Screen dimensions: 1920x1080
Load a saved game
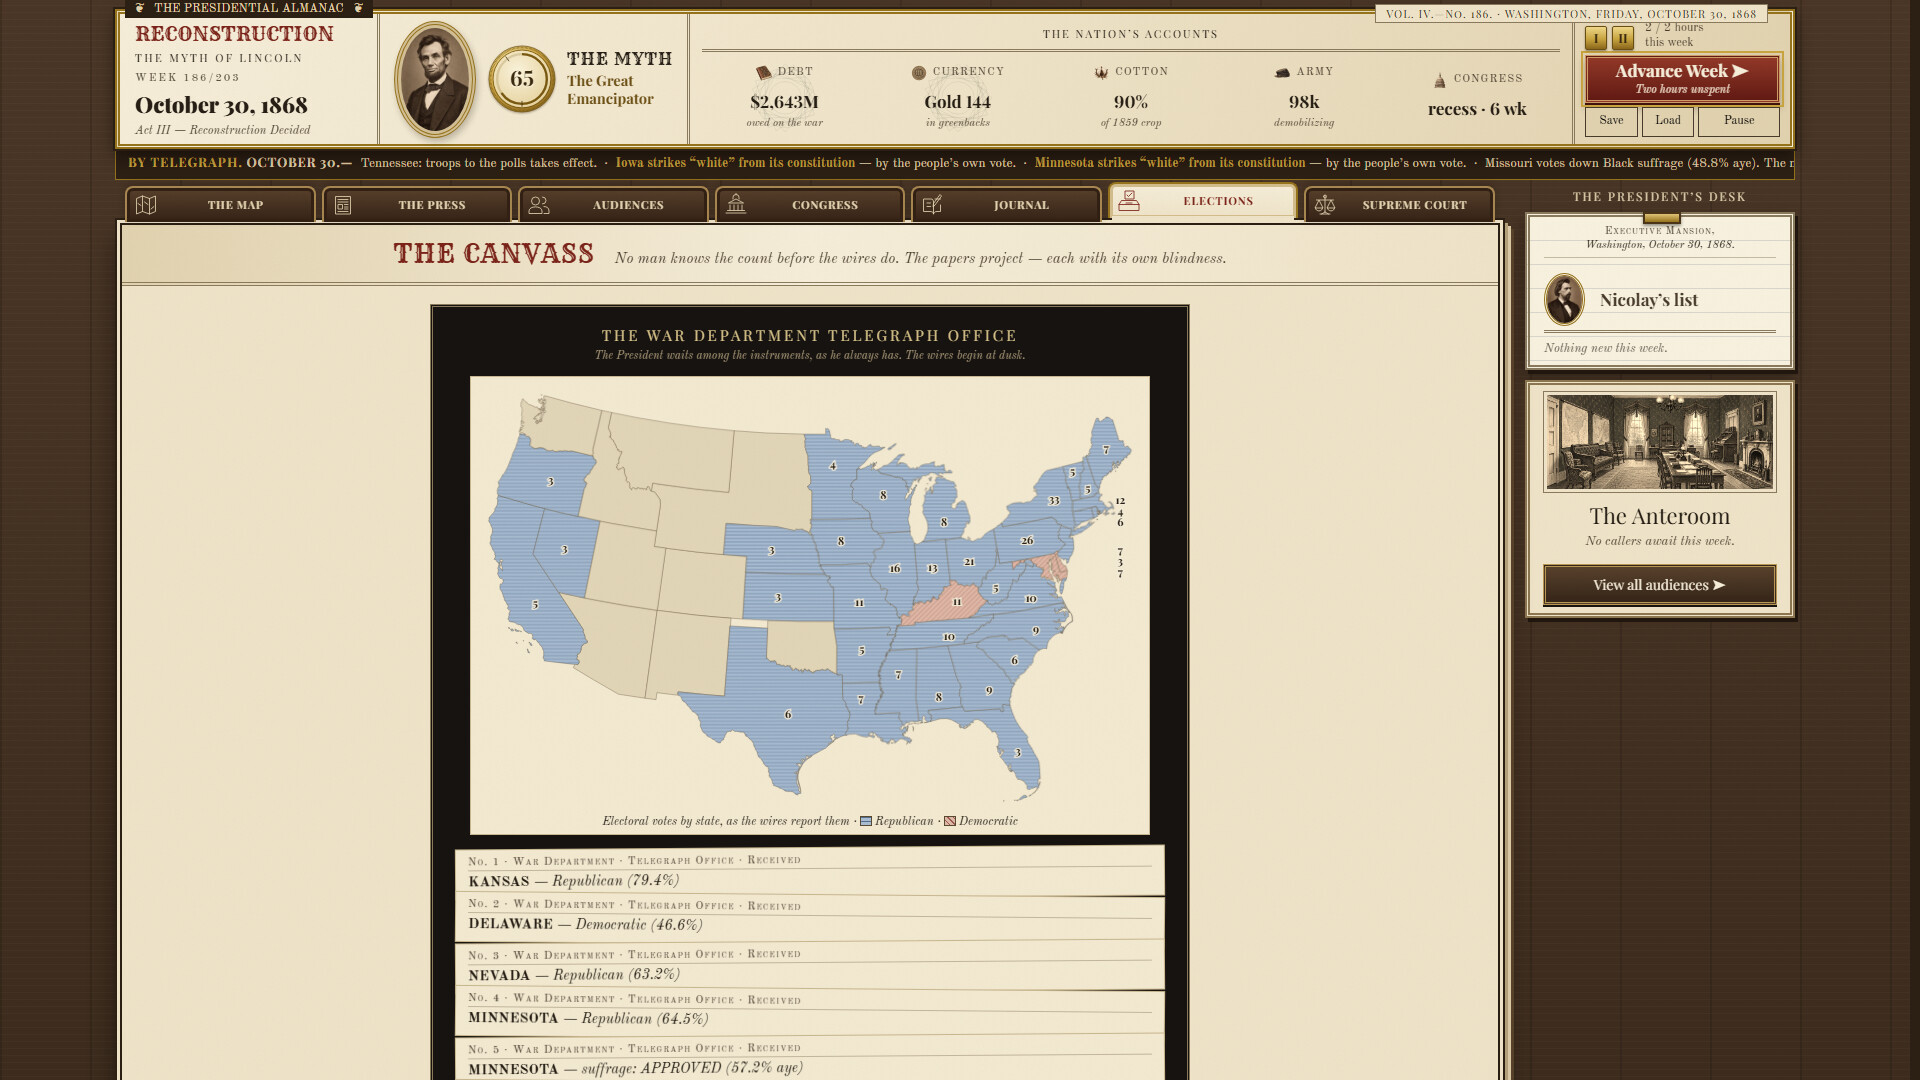[x=1668, y=121]
